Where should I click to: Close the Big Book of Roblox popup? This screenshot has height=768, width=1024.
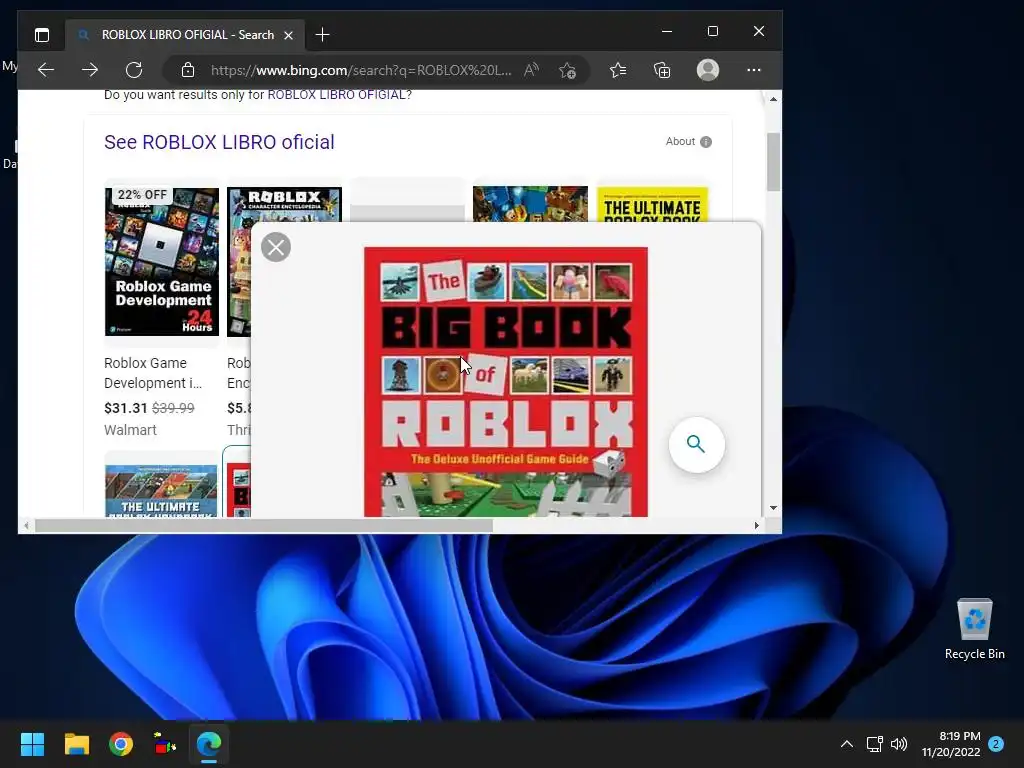(x=276, y=247)
